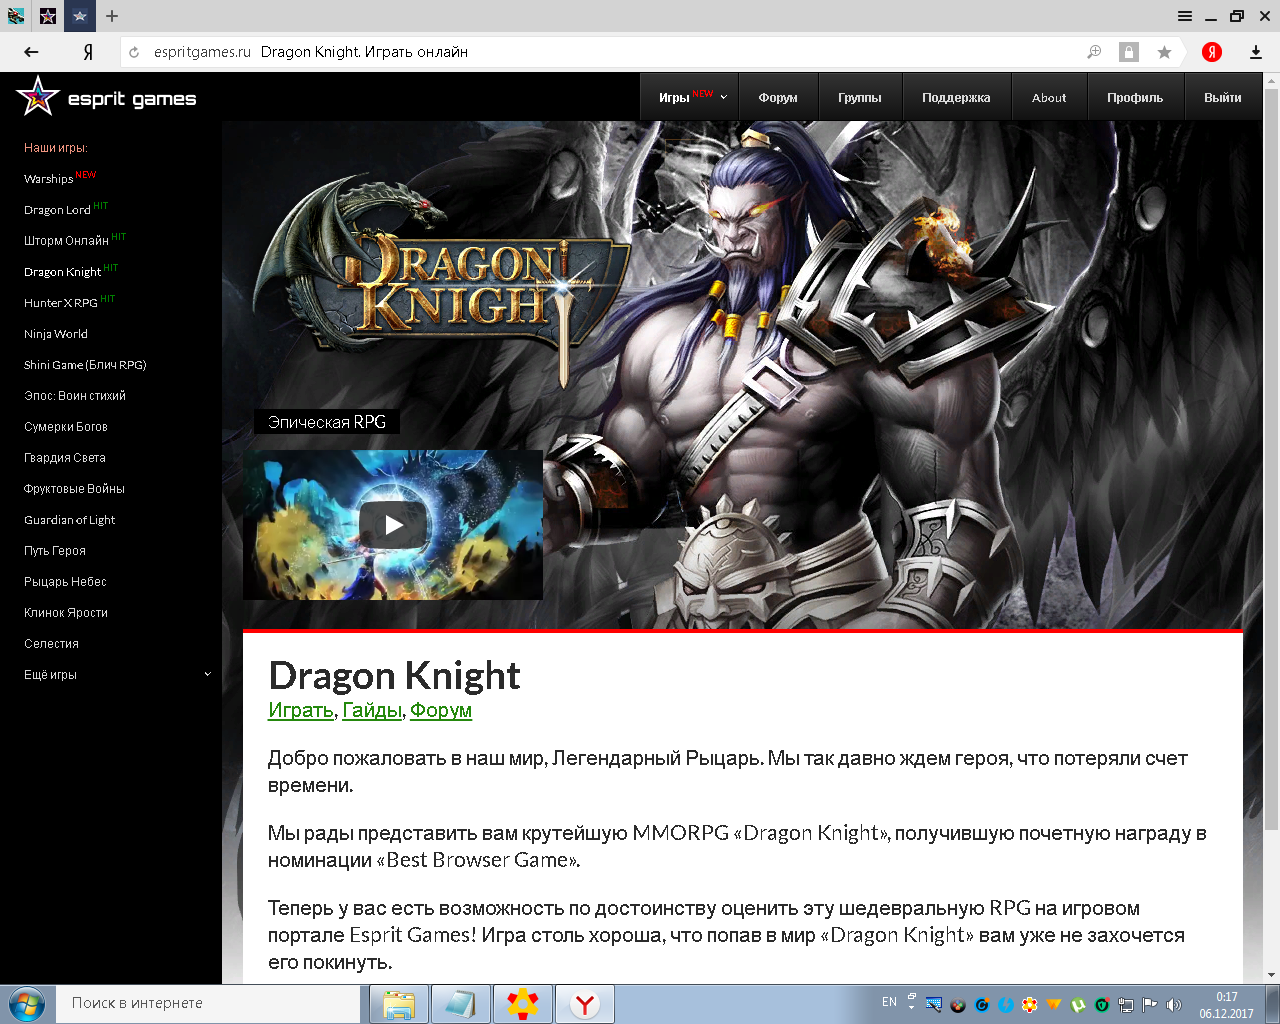Go to the Поддержка navigation item
The width and height of the screenshot is (1280, 1024).
[956, 98]
